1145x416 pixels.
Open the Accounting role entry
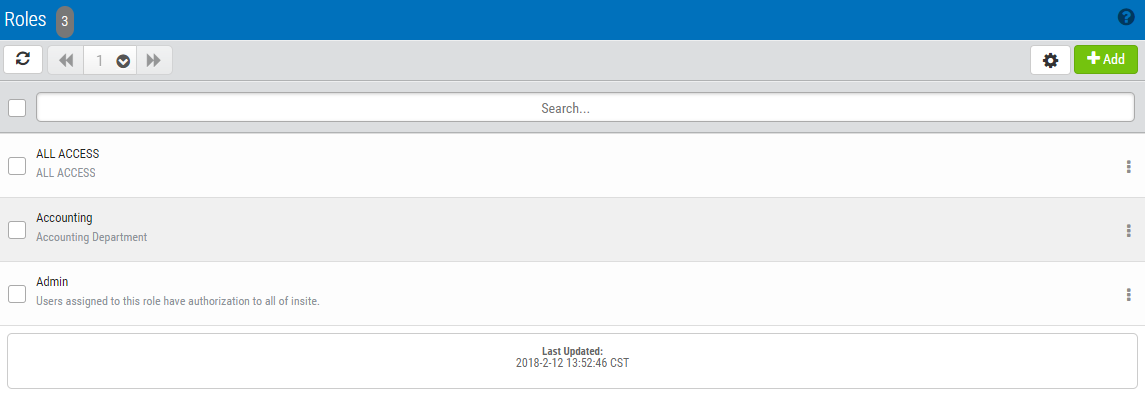(572, 230)
